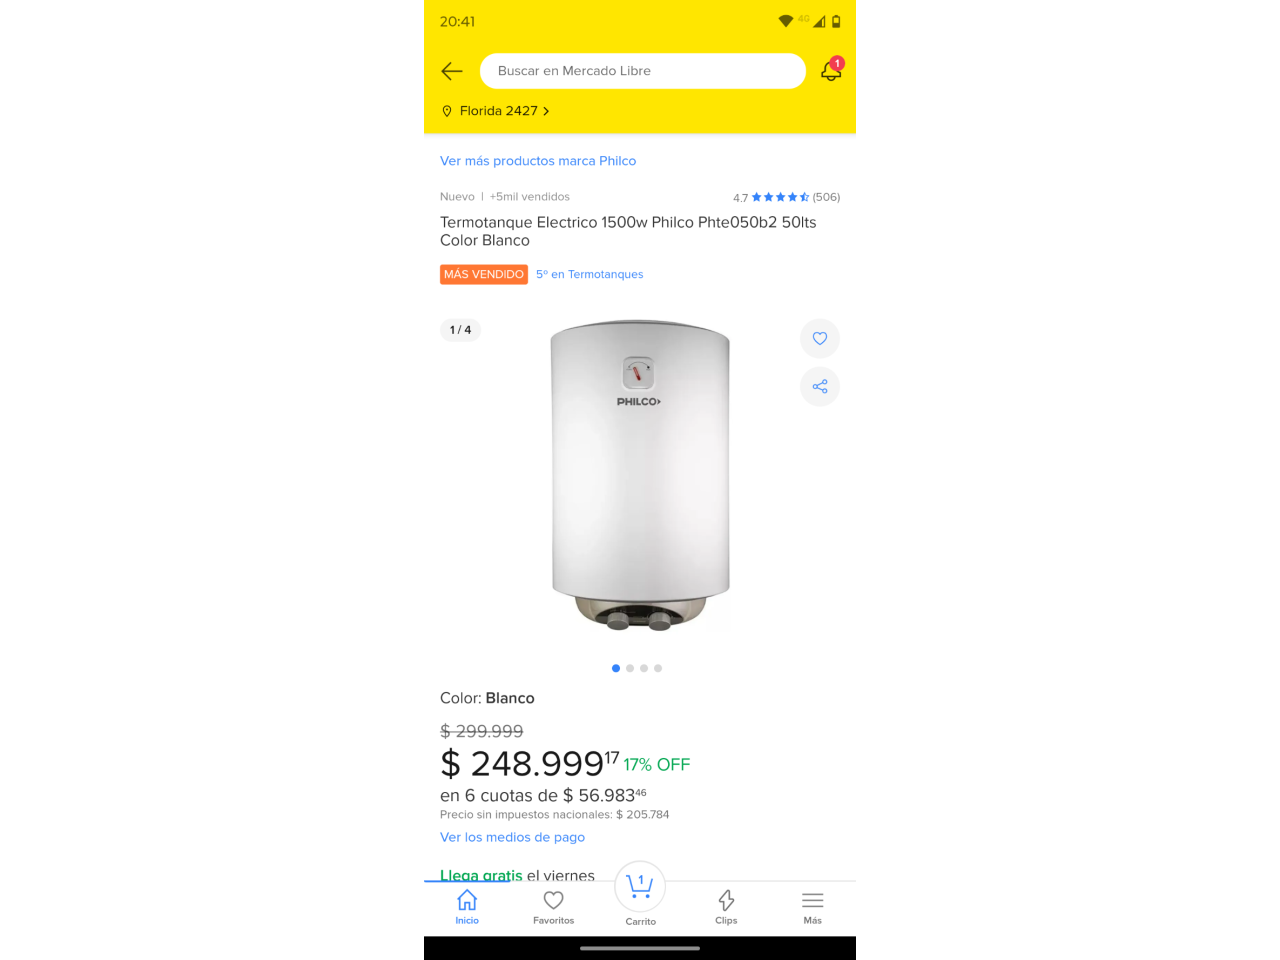Open Clips lightning icon
Viewport: 1280px width, 960px height.
point(726,907)
